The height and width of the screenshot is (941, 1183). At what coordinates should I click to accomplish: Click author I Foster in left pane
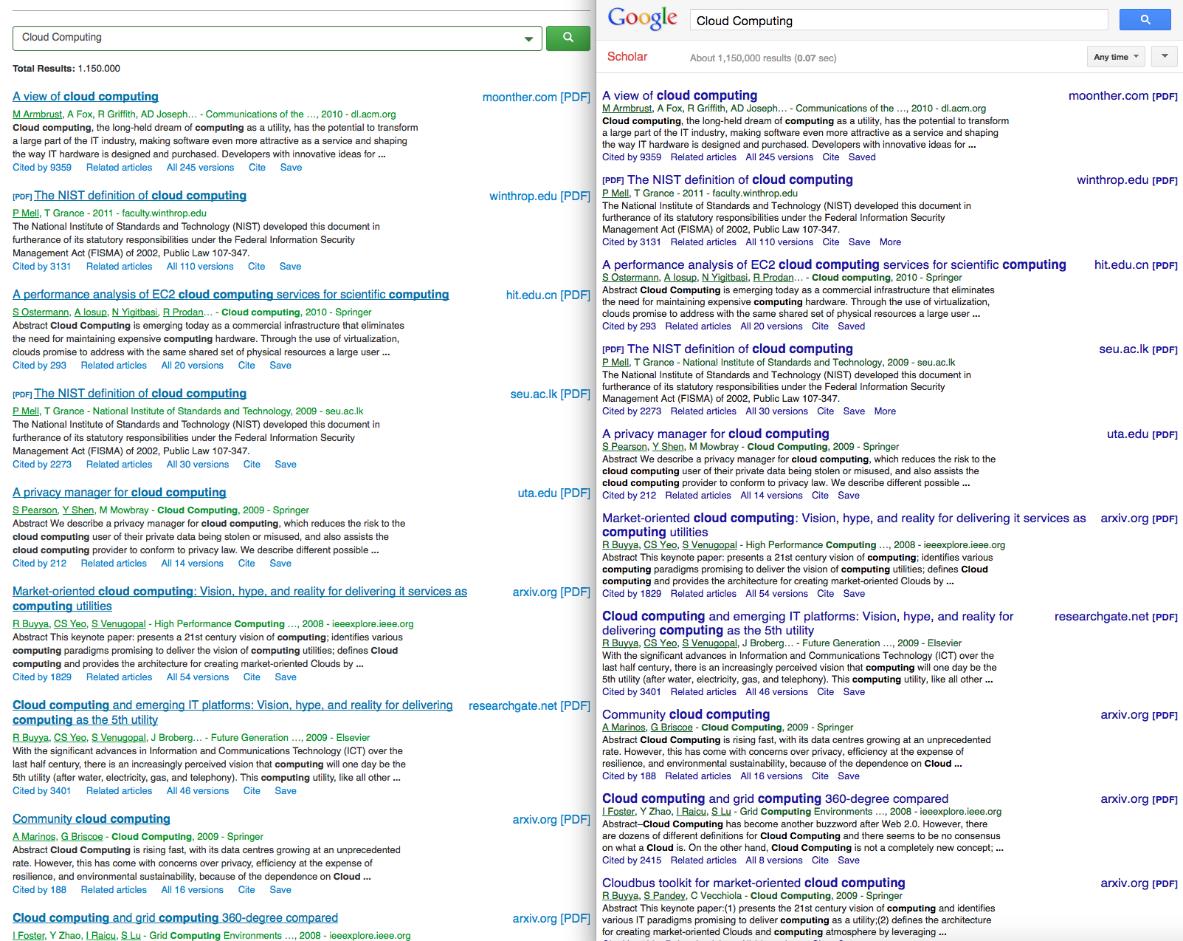tap(29, 936)
